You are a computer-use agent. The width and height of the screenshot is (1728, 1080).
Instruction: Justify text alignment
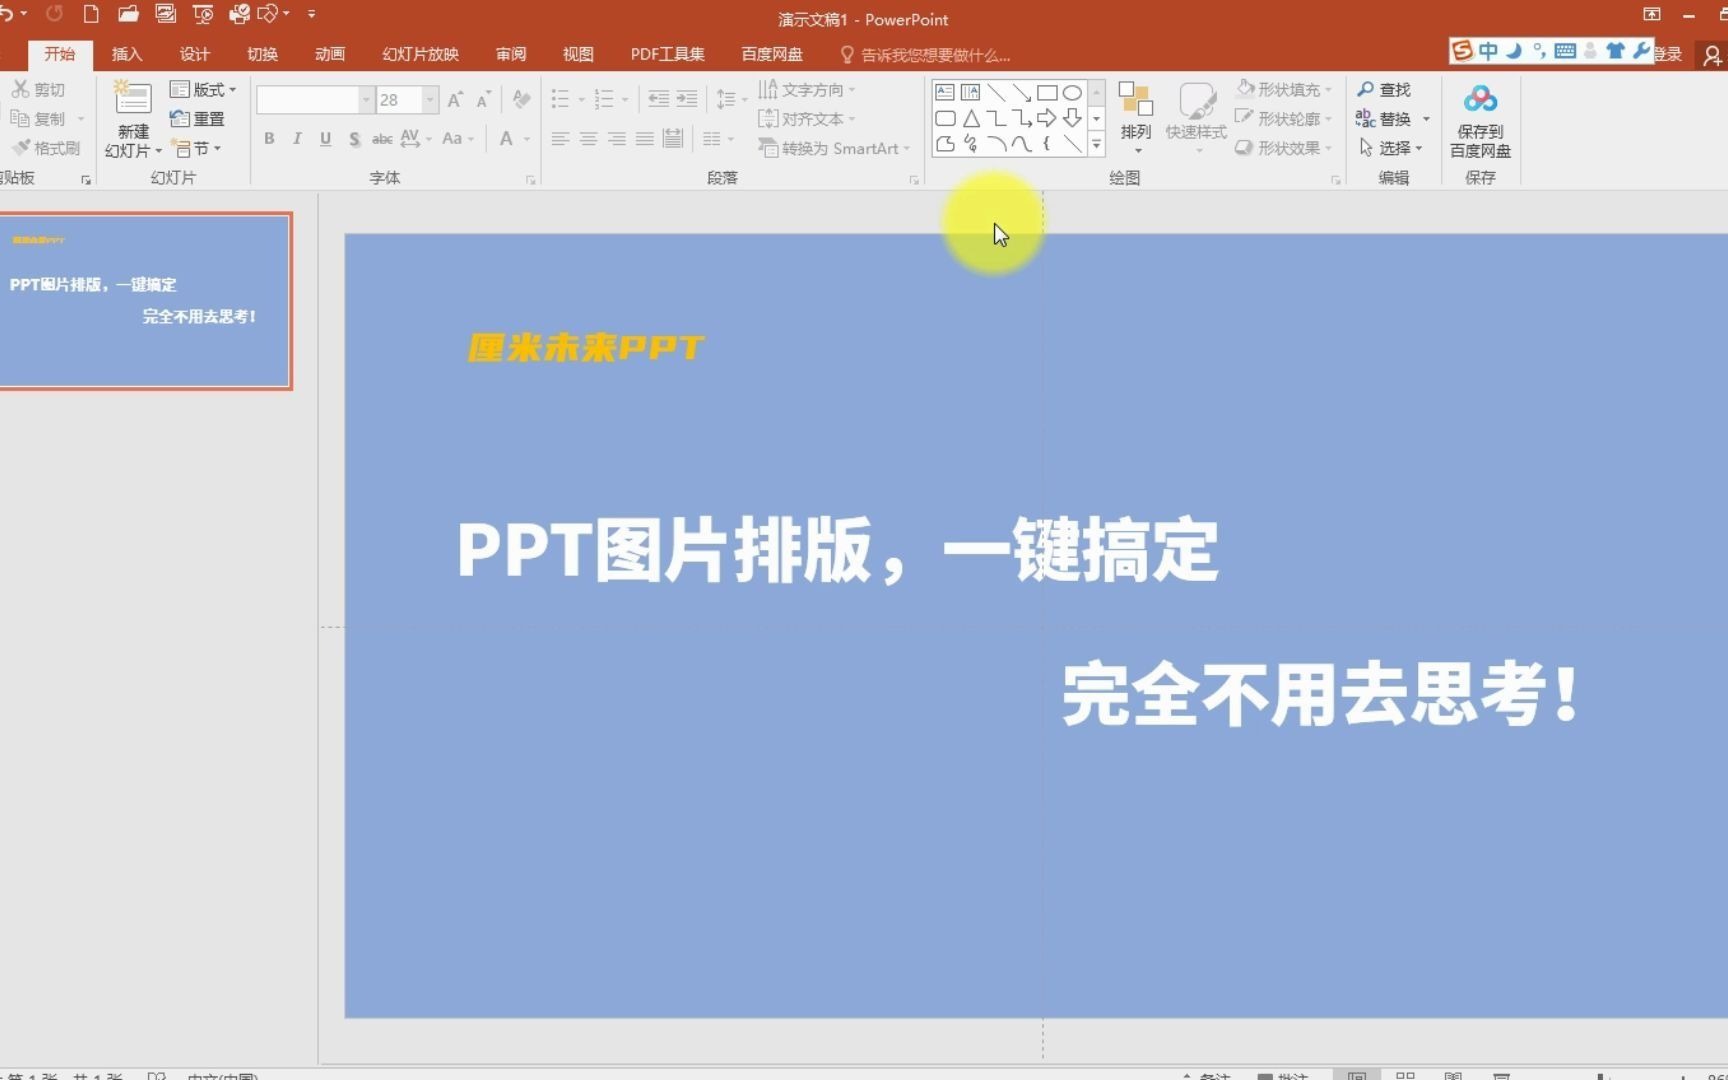(x=644, y=138)
